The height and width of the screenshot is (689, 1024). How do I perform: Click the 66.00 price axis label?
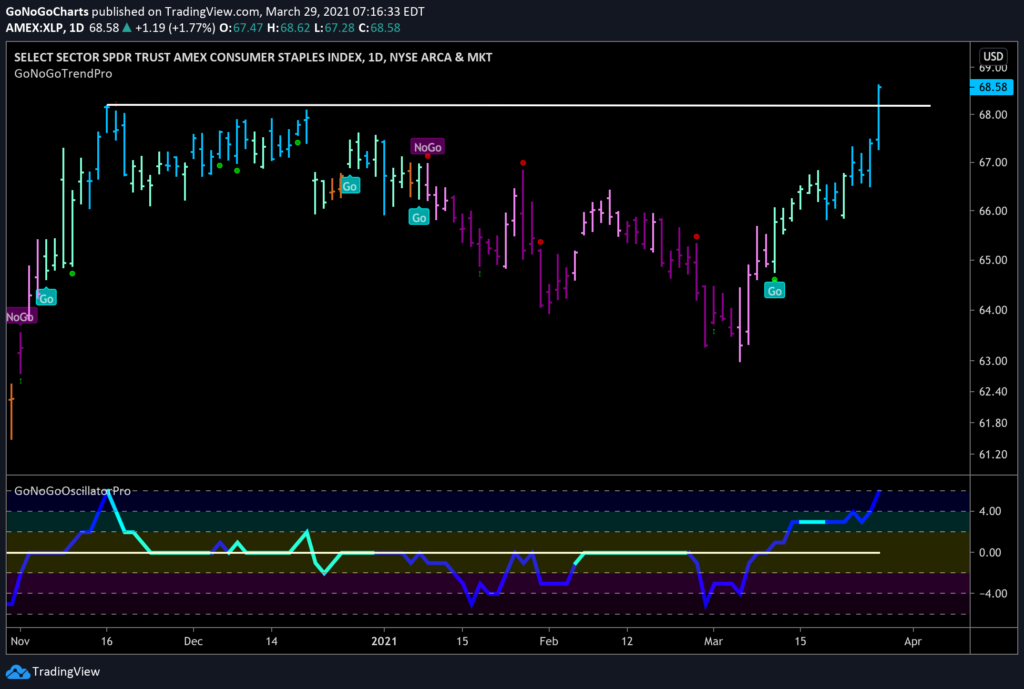[993, 212]
